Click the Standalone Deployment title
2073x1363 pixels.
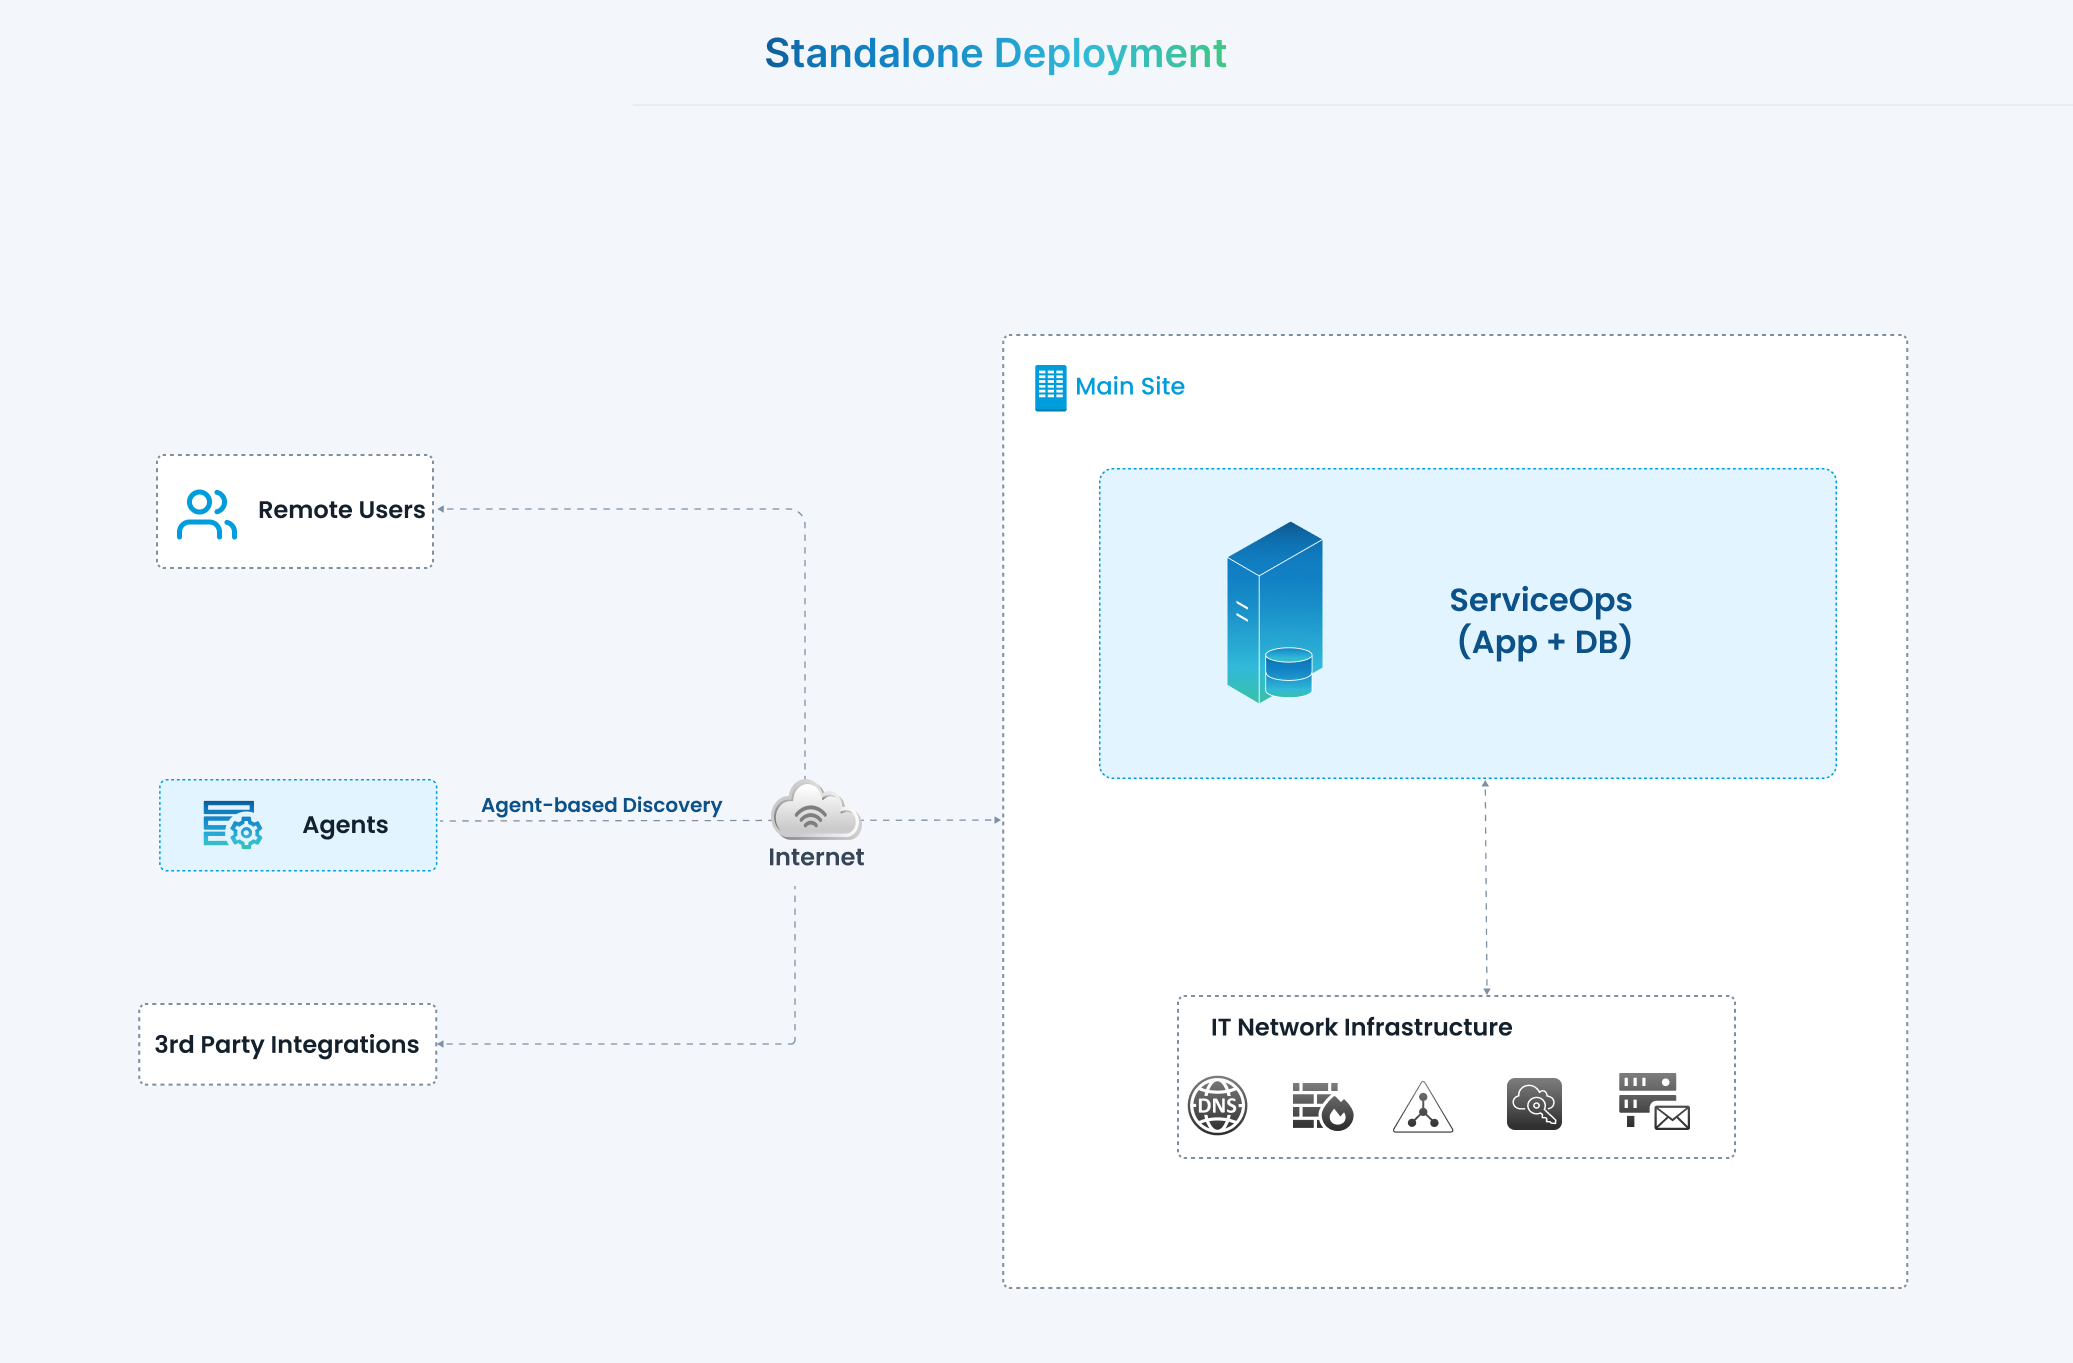[995, 53]
